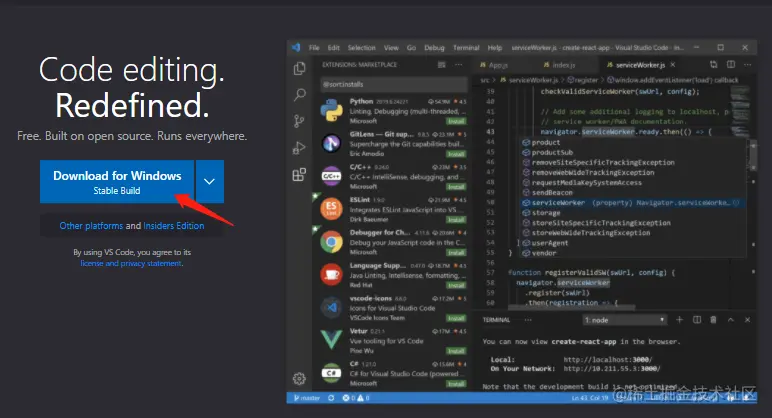772x418 pixels.
Task: Open the Go menu
Action: click(x=412, y=48)
